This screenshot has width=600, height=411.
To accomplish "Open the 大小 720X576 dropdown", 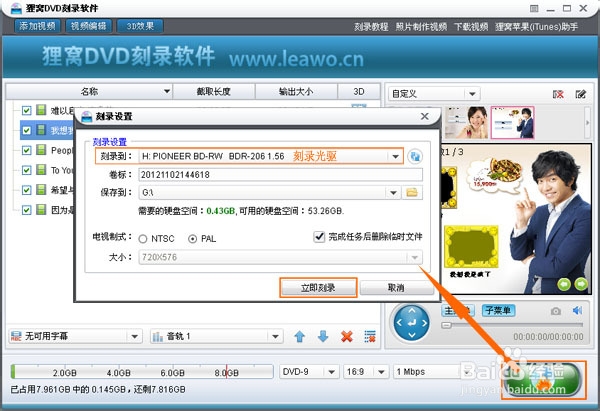I will pos(415,257).
